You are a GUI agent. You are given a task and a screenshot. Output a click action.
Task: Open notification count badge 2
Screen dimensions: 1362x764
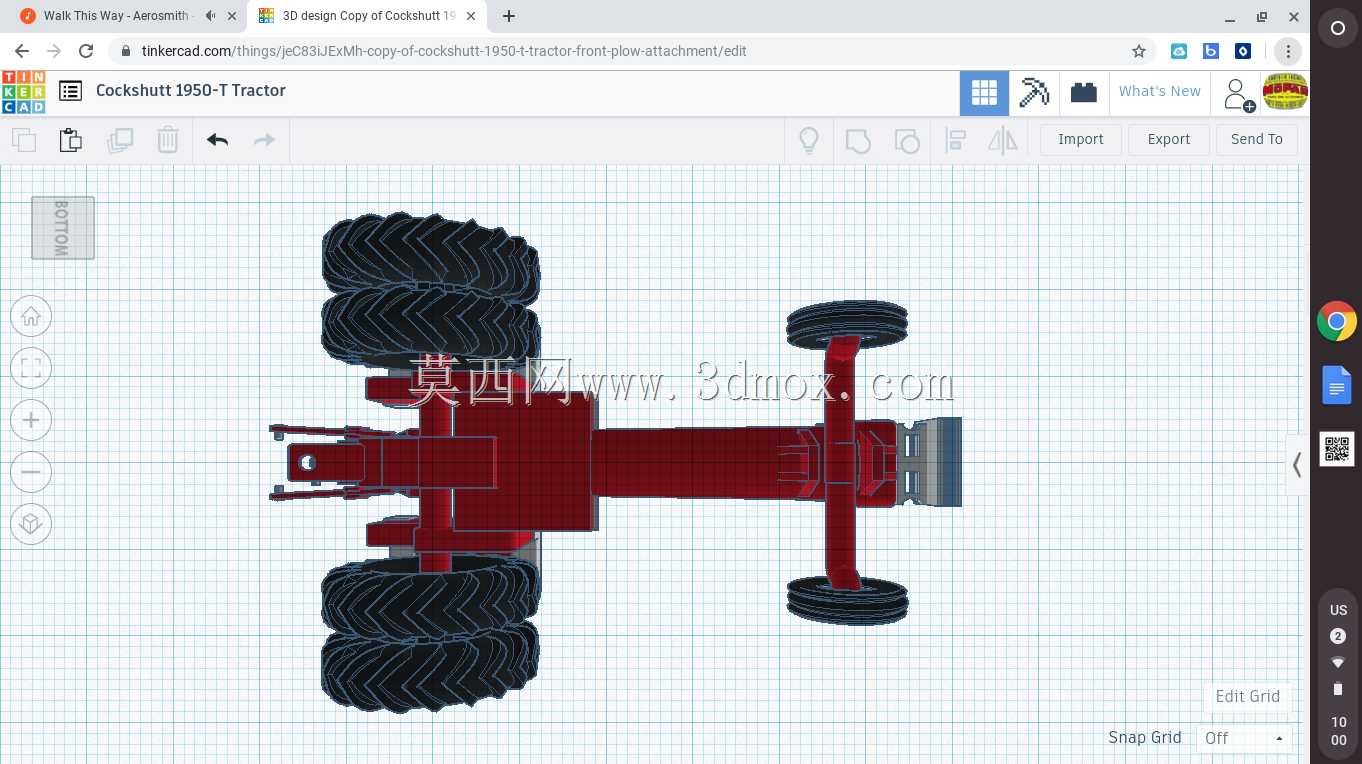tap(1338, 636)
